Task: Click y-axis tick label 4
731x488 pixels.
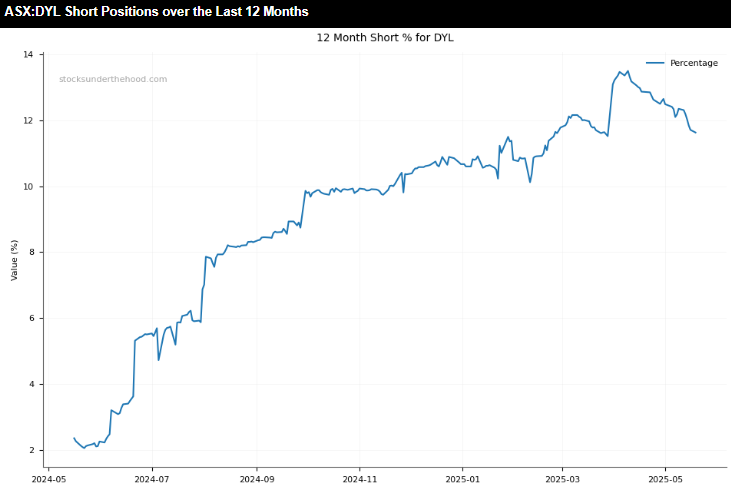Action: click(x=31, y=385)
